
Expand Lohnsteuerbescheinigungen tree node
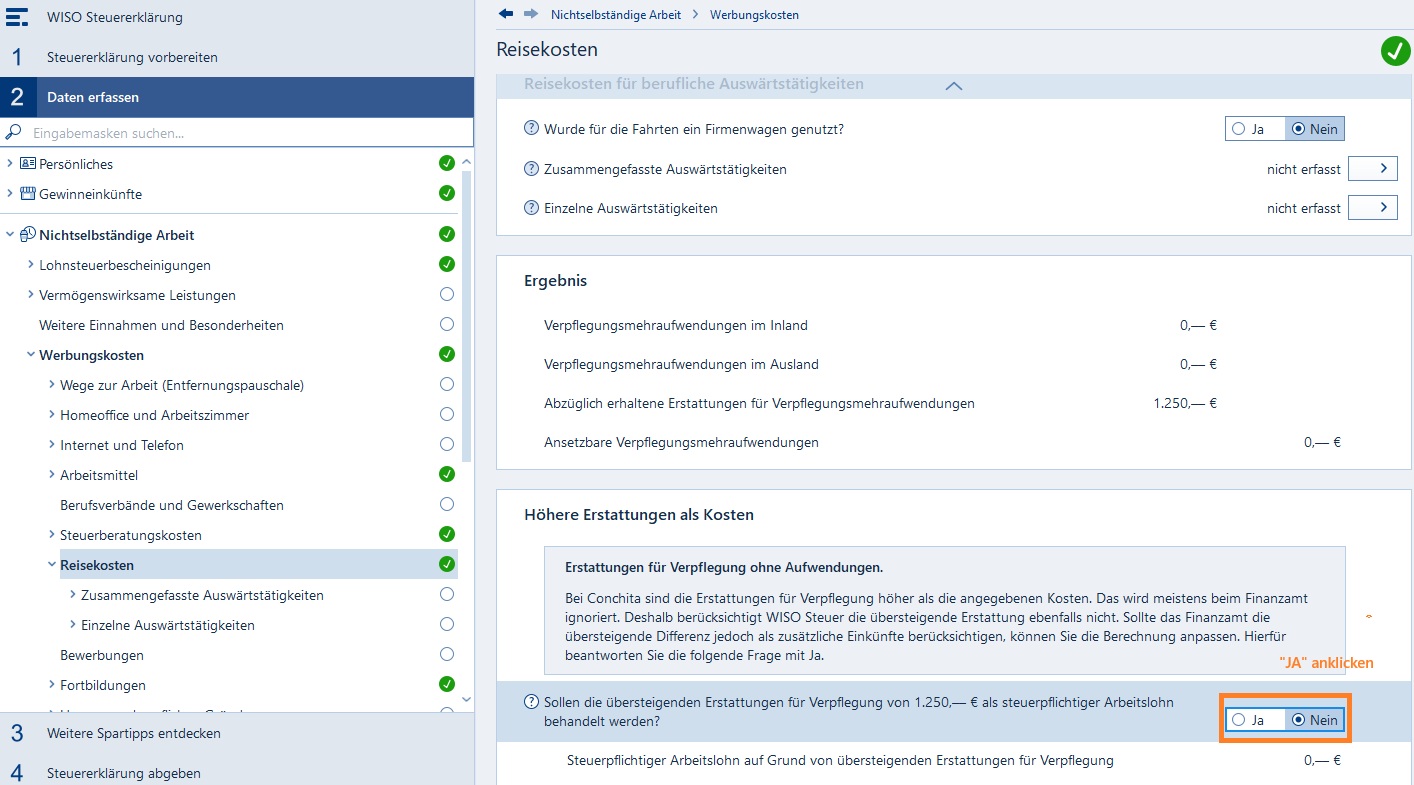pyautogui.click(x=31, y=264)
